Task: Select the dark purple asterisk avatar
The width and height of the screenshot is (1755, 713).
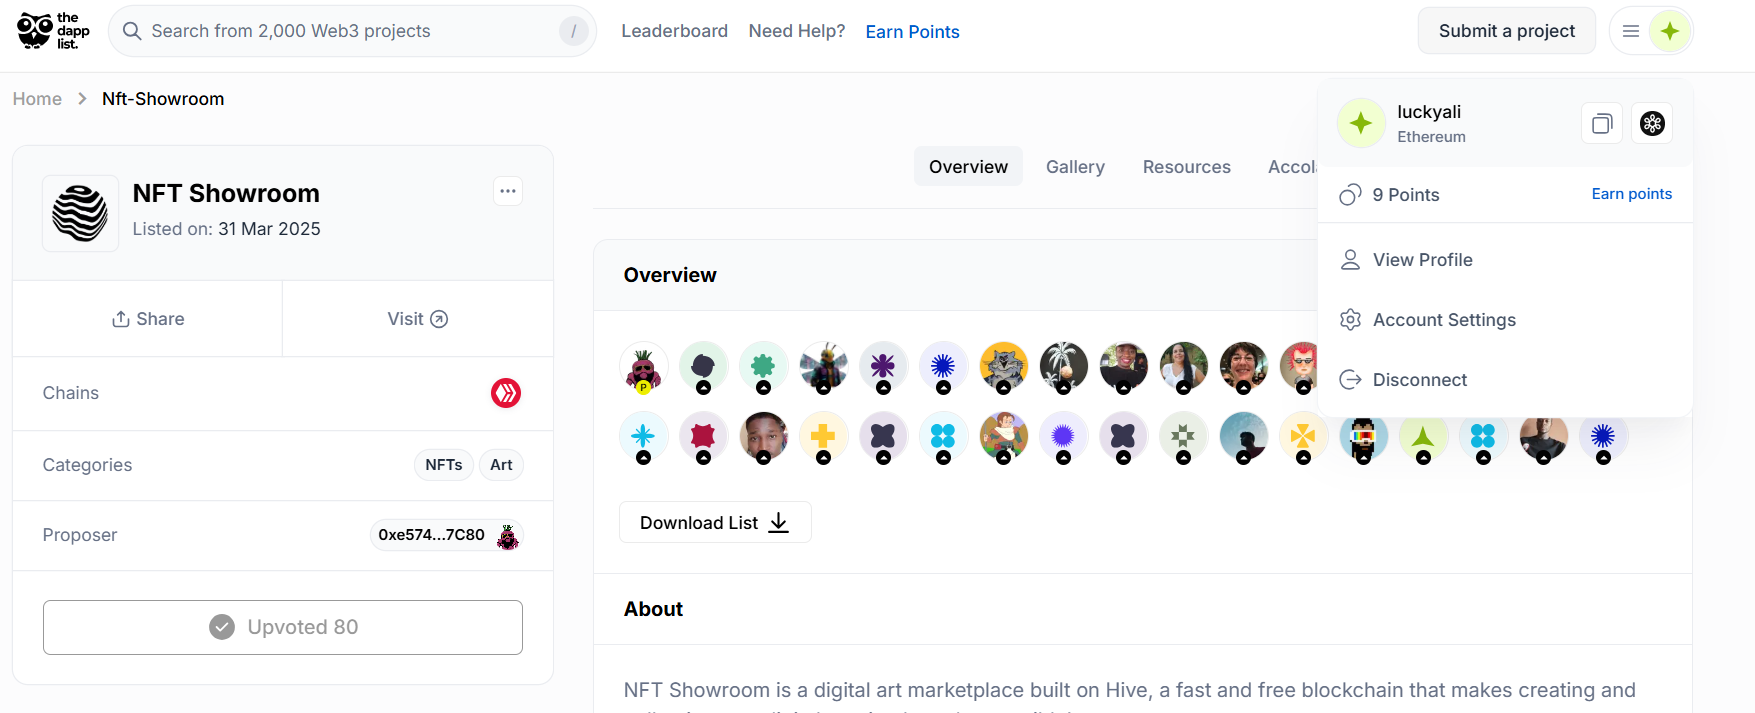Action: pyautogui.click(x=884, y=367)
